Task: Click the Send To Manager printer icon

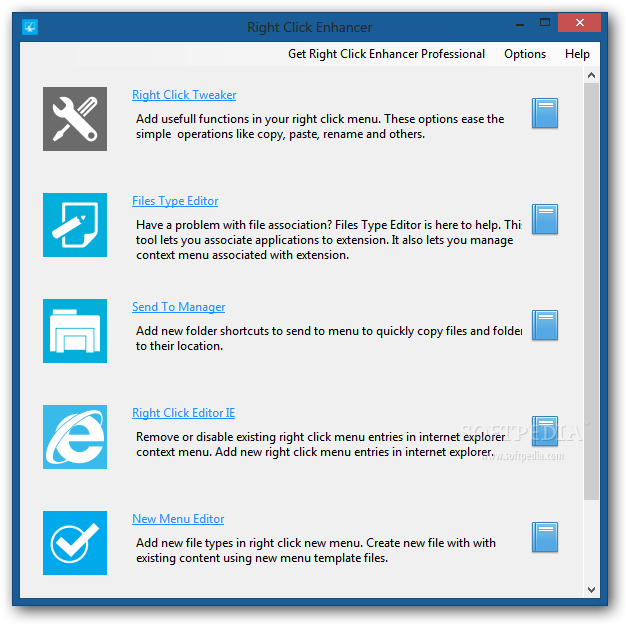Action: coord(75,331)
